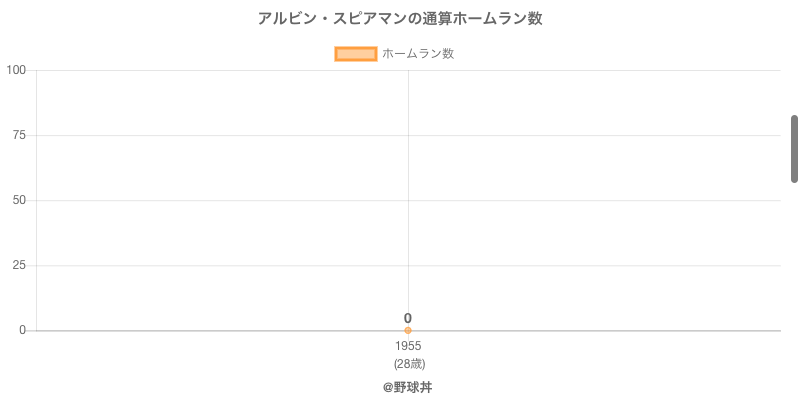Click the 75 y-axis tick label

[x=19, y=135]
